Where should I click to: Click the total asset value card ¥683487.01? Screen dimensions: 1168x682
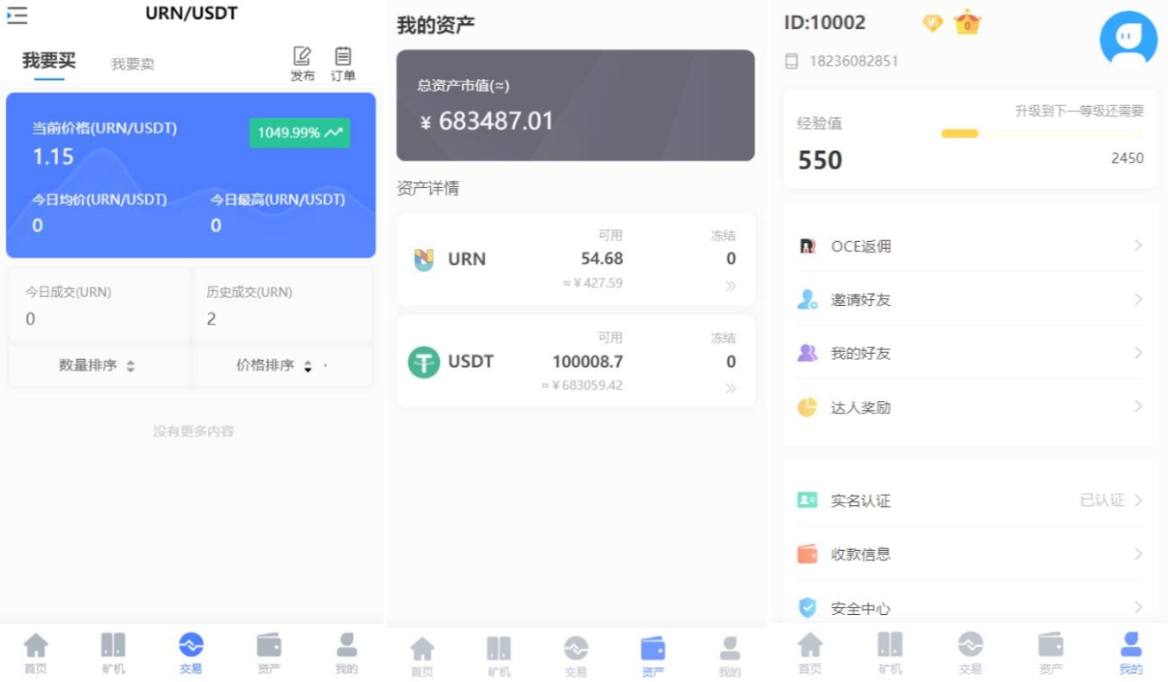(x=575, y=105)
